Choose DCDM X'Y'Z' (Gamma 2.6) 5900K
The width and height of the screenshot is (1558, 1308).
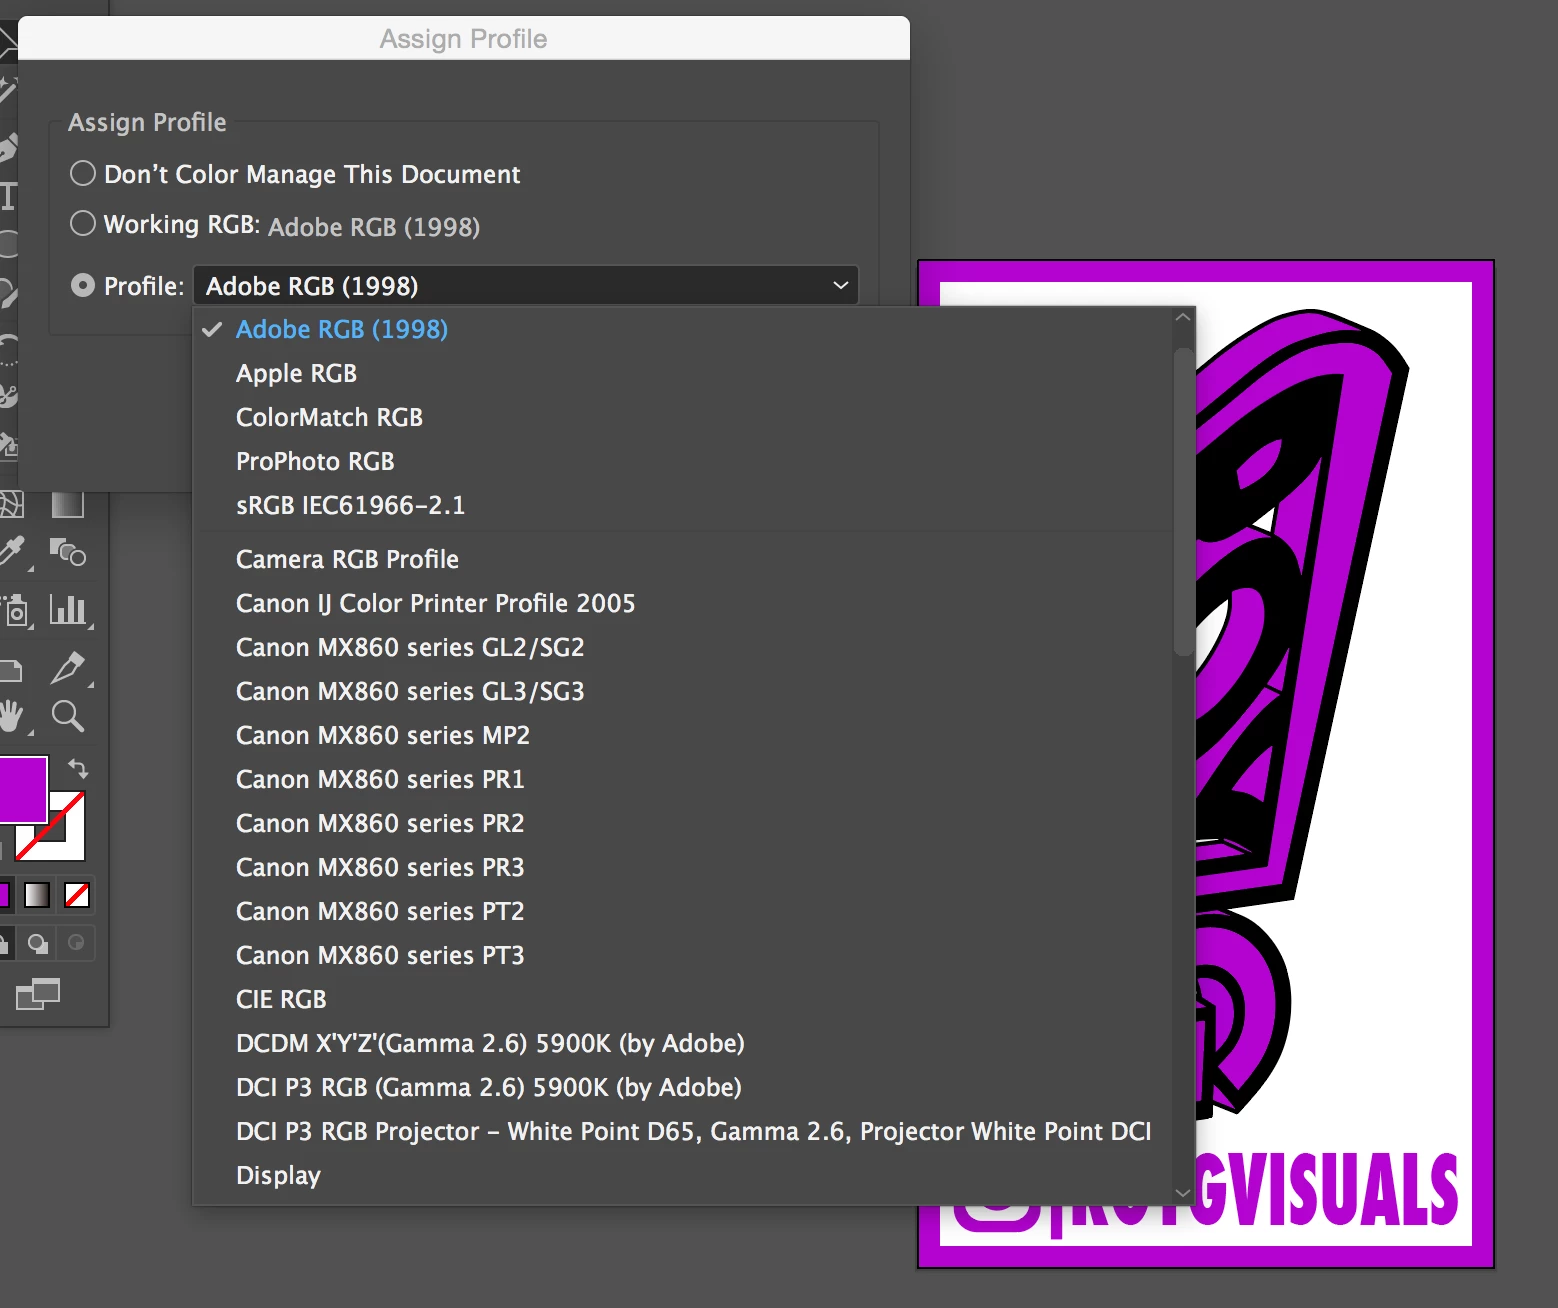click(683, 1043)
